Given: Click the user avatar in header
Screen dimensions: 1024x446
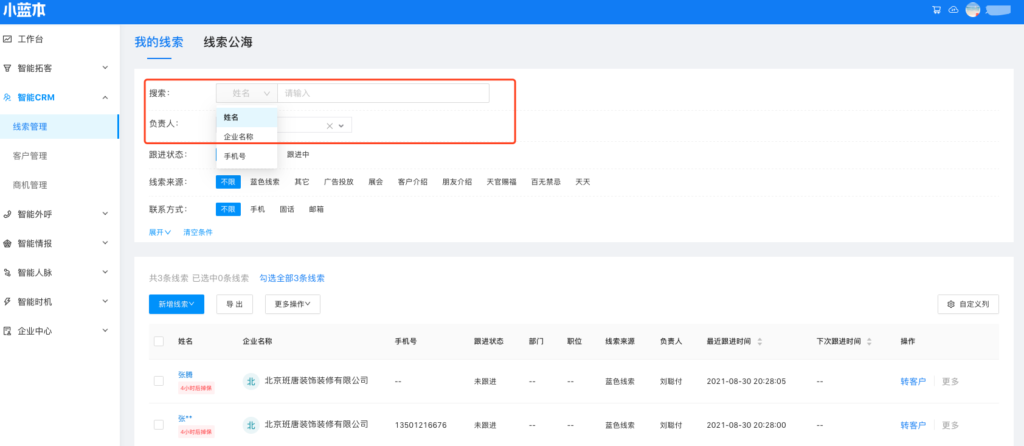Looking at the screenshot, I should (x=972, y=10).
